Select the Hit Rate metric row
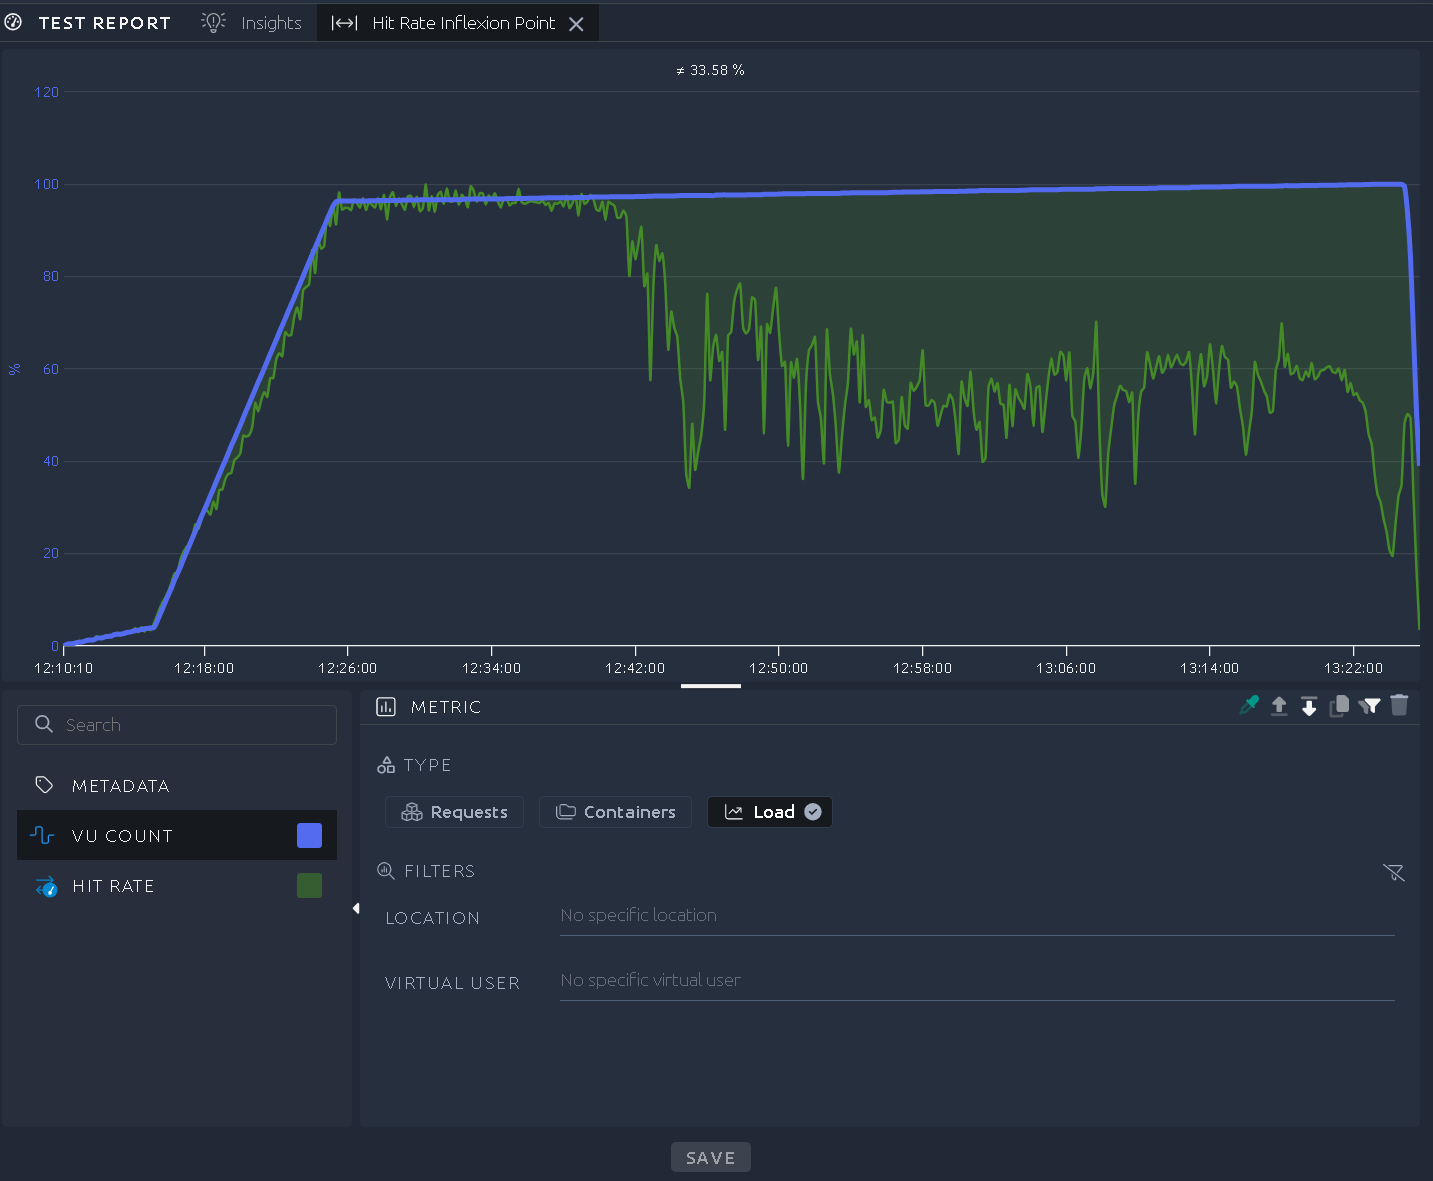This screenshot has height=1181, width=1433. 177,886
